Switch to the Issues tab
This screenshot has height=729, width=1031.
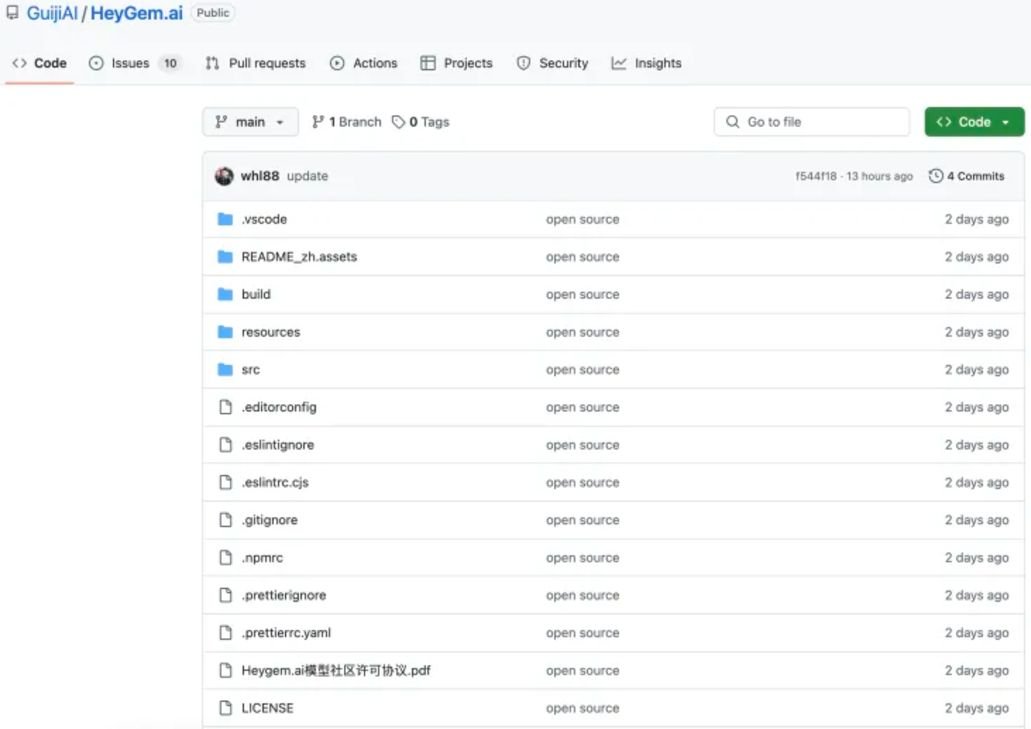[130, 63]
